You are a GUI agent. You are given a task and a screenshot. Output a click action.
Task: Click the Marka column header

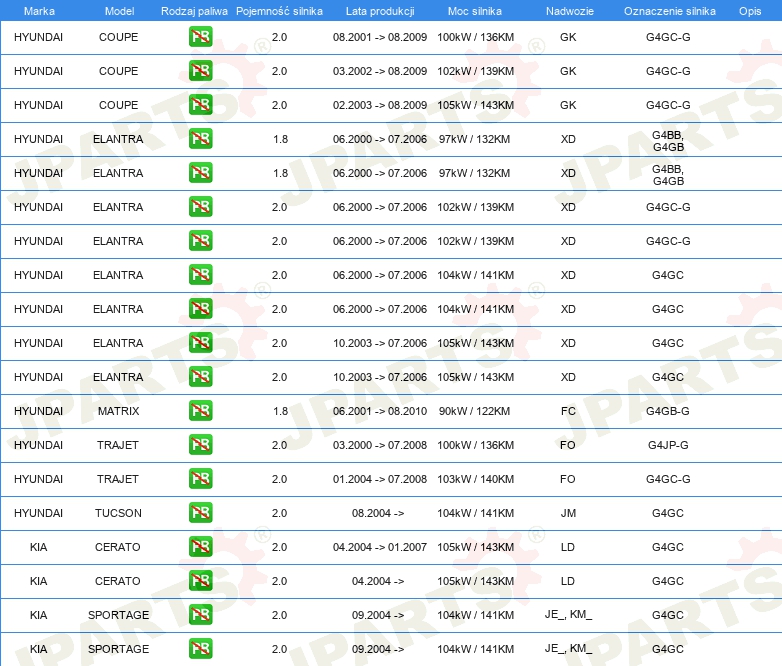point(39,11)
